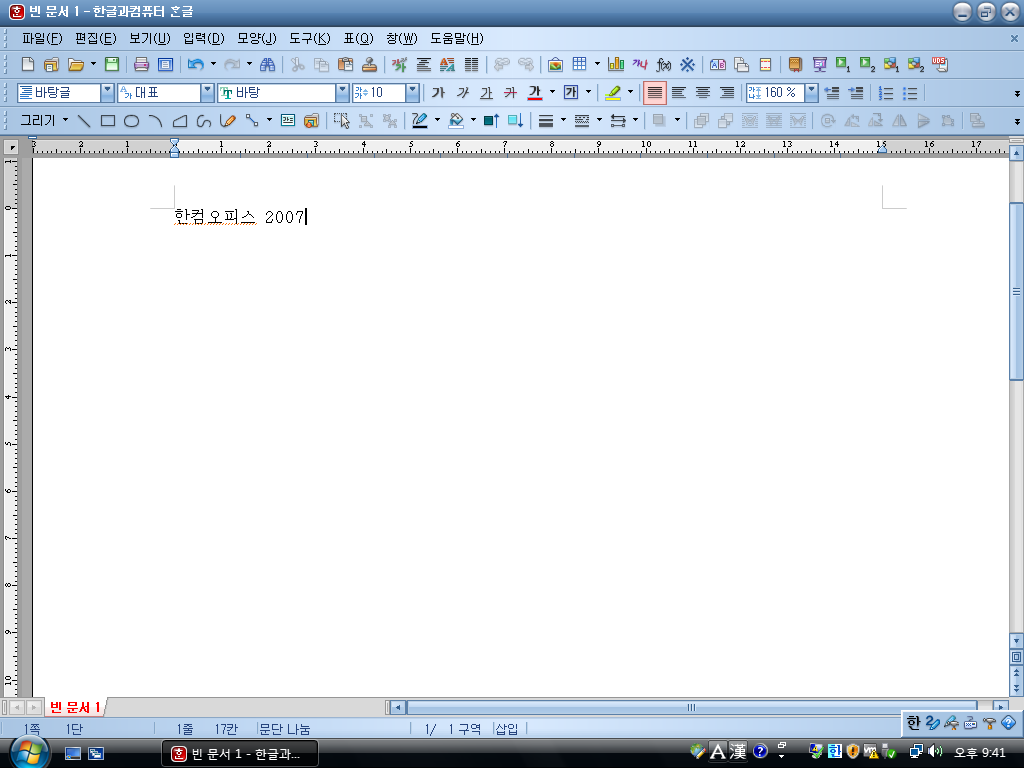The width and height of the screenshot is (1024, 768).
Task: Start a presentation with the projector screen icon
Action: click(x=819, y=64)
